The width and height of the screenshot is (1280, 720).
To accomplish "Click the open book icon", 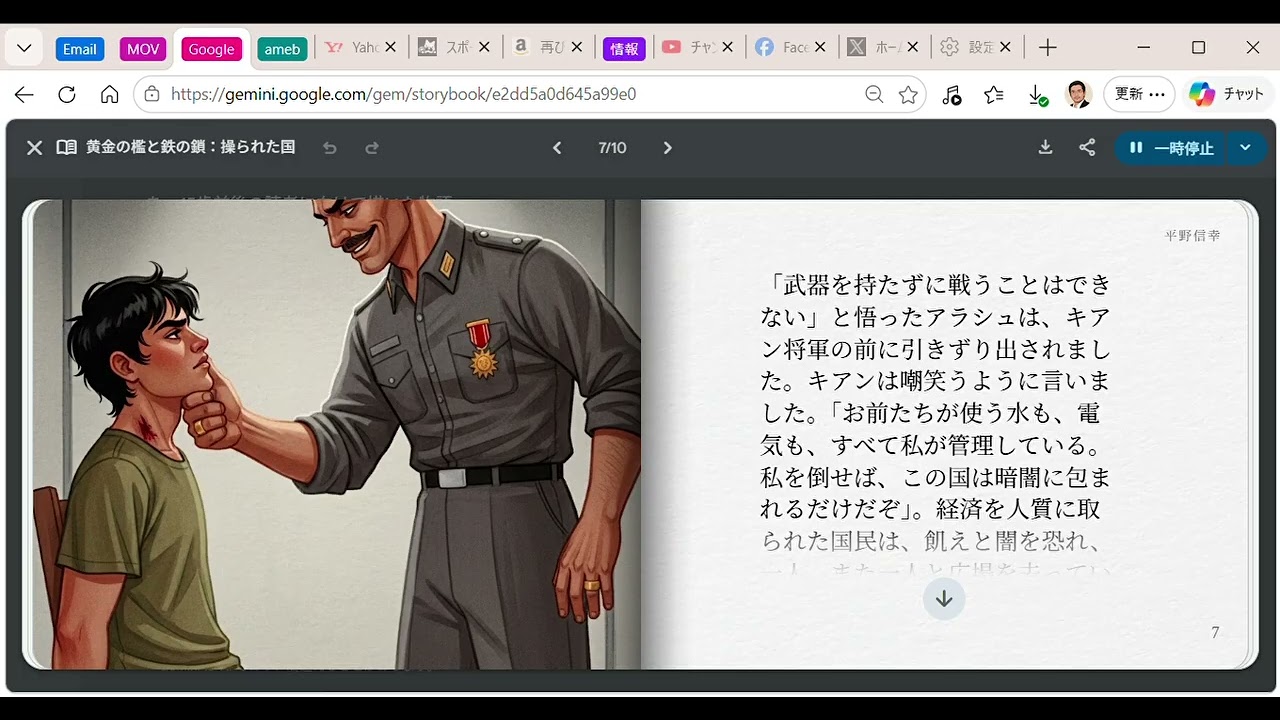I will pos(66,148).
